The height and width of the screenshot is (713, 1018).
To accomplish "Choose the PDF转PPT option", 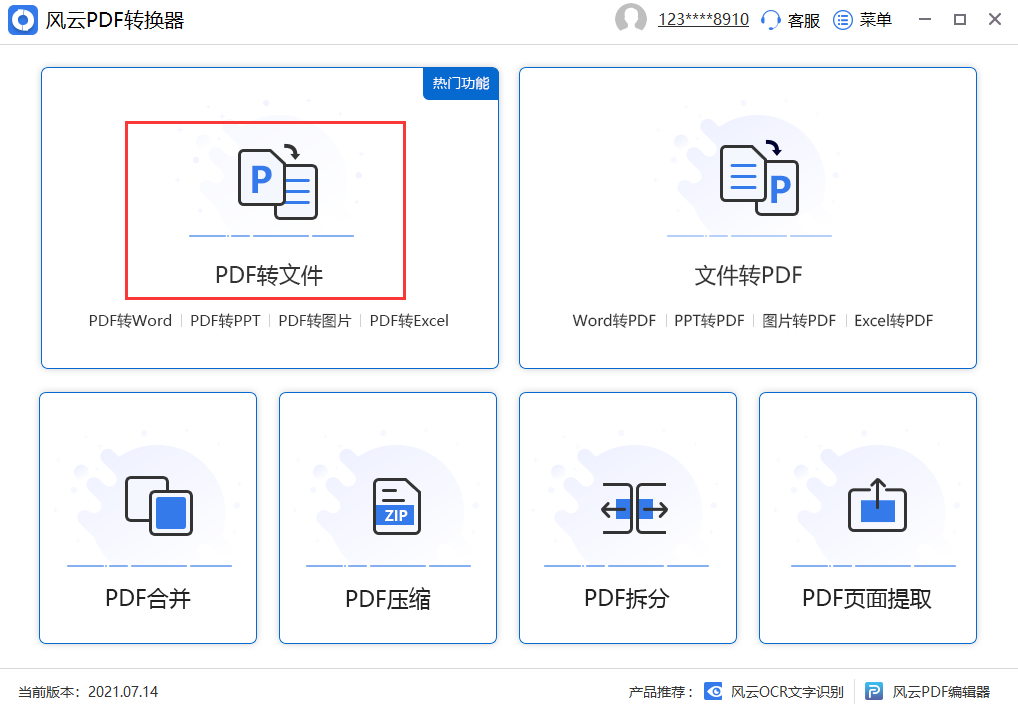I will click(225, 321).
